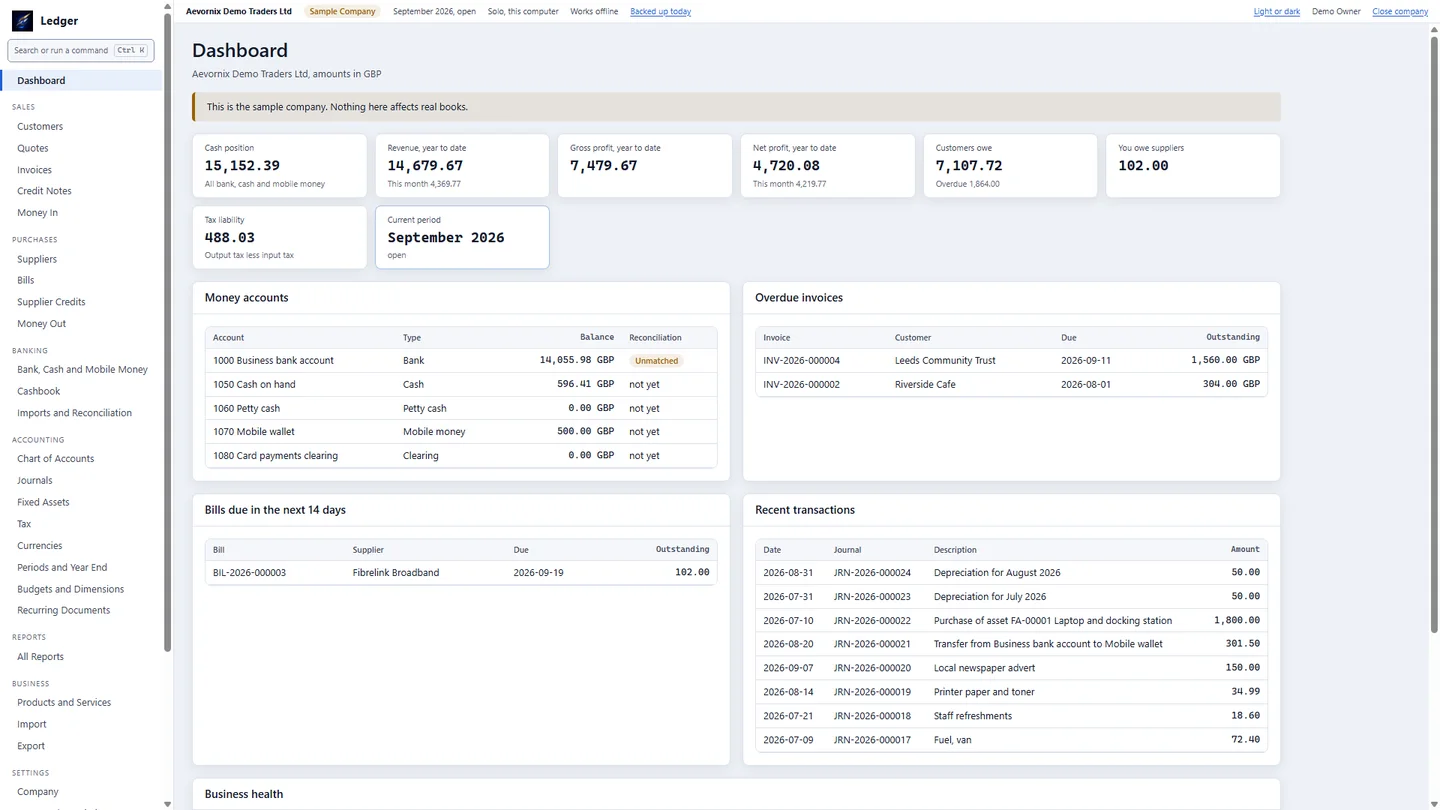Click the Backed up today link
This screenshot has width=1440, height=810.
[x=660, y=11]
